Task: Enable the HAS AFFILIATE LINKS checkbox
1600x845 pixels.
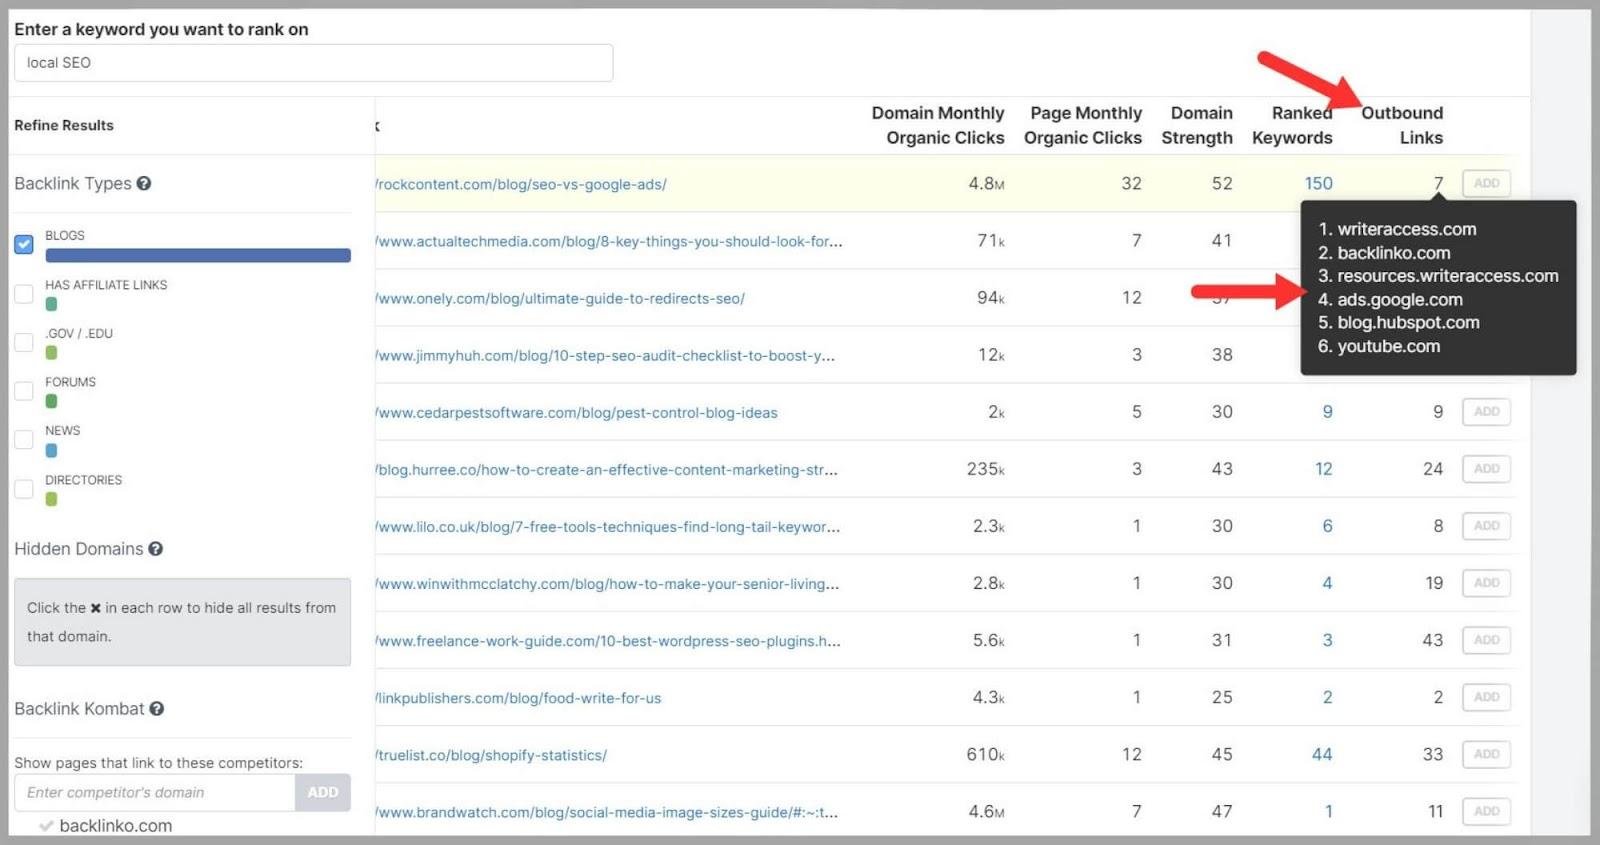Action: pyautogui.click(x=24, y=293)
